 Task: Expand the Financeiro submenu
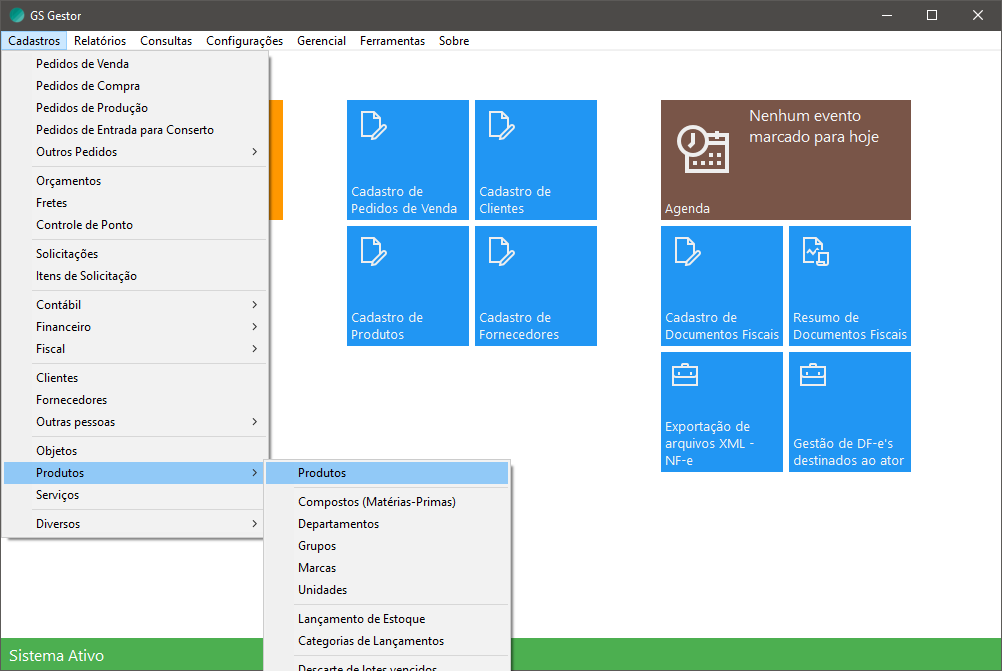click(x=135, y=327)
